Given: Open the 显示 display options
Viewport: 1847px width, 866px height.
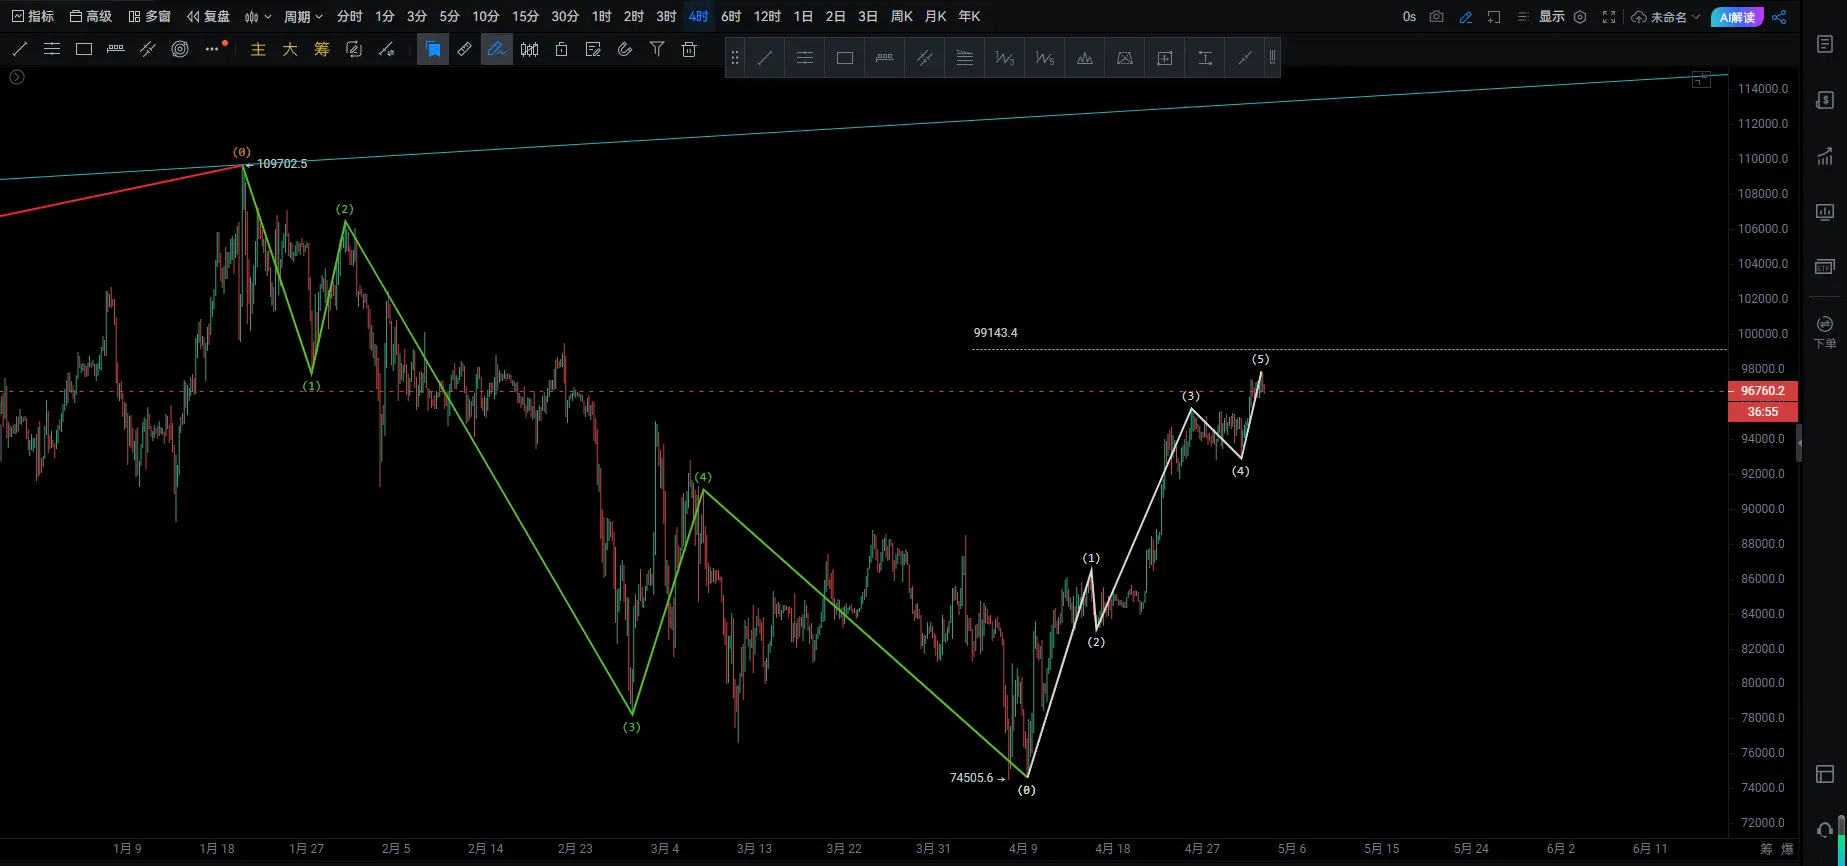Looking at the screenshot, I should tap(1551, 16).
